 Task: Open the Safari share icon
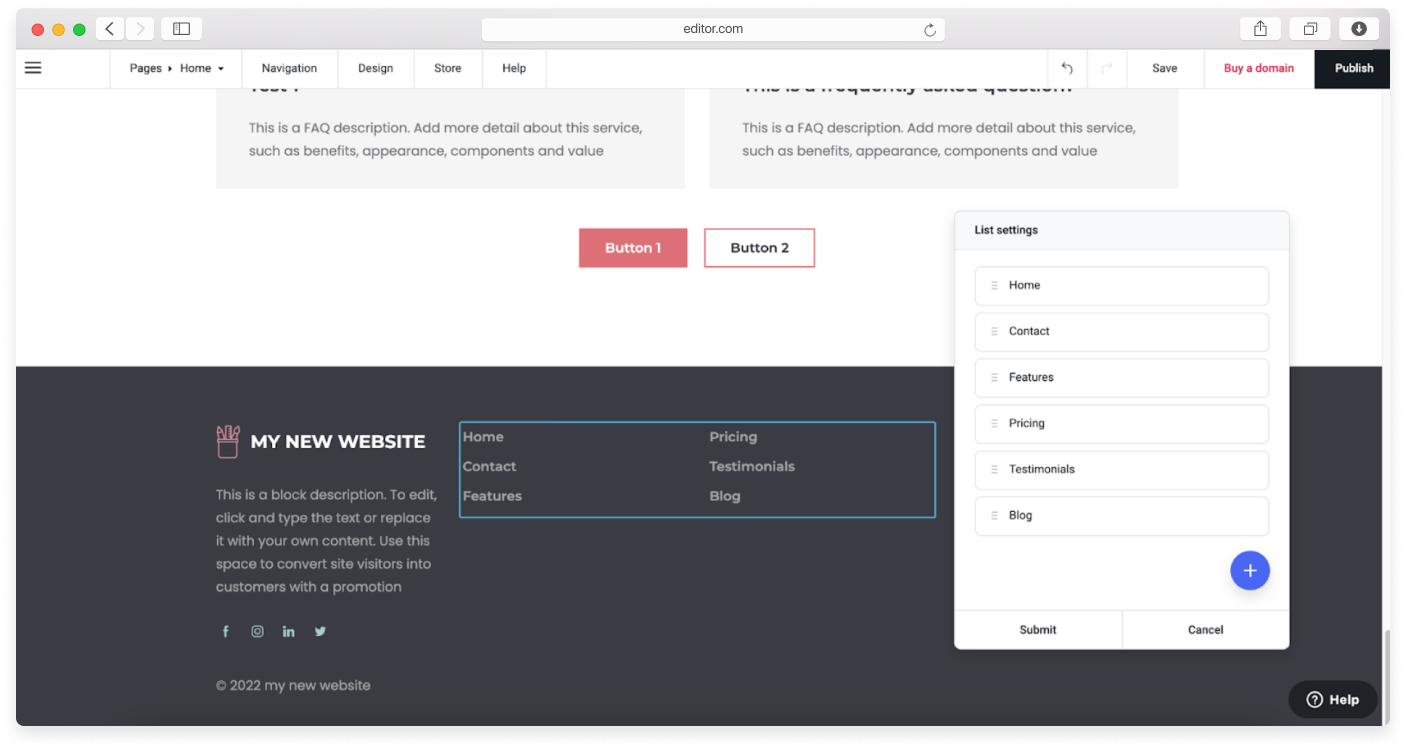pos(1261,29)
